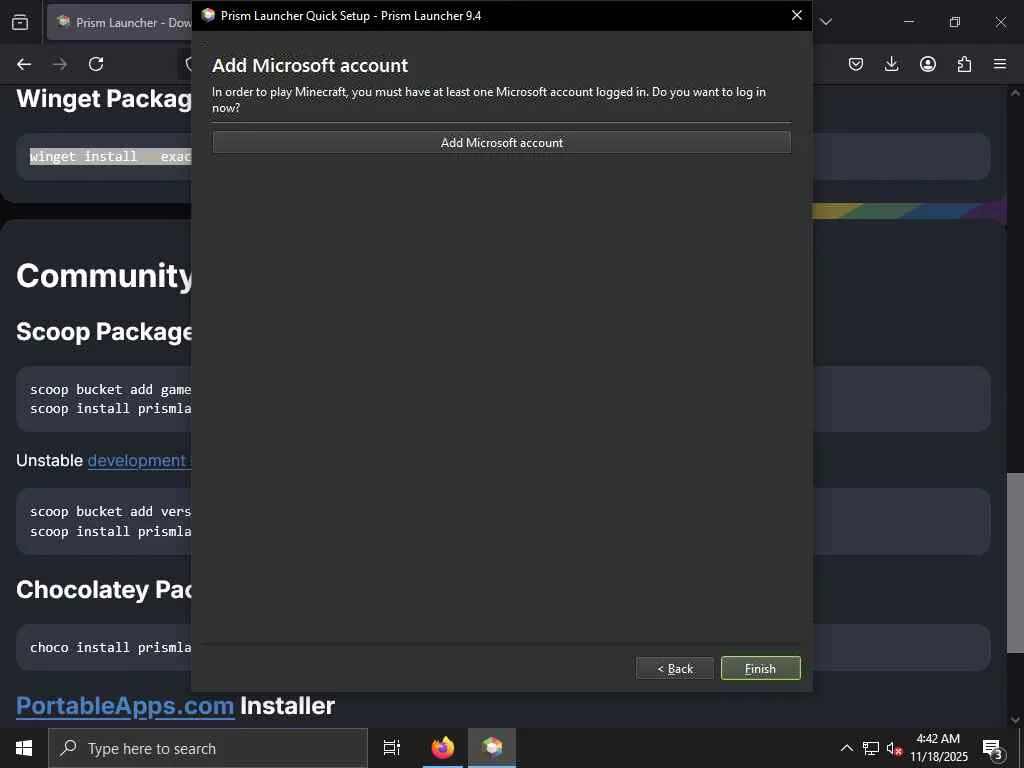Close the Prism Launcher Quick Setup dialog
1024x768 pixels.
797,15
